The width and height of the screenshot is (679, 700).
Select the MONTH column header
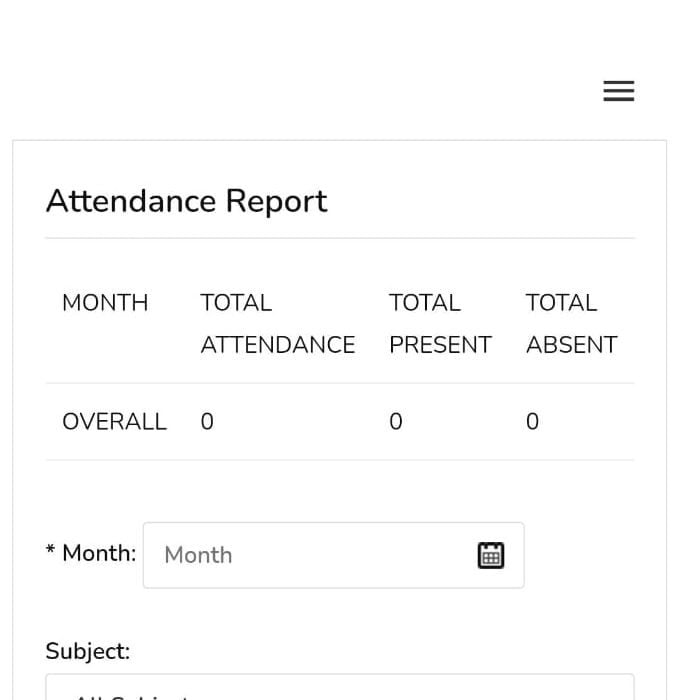(x=105, y=303)
